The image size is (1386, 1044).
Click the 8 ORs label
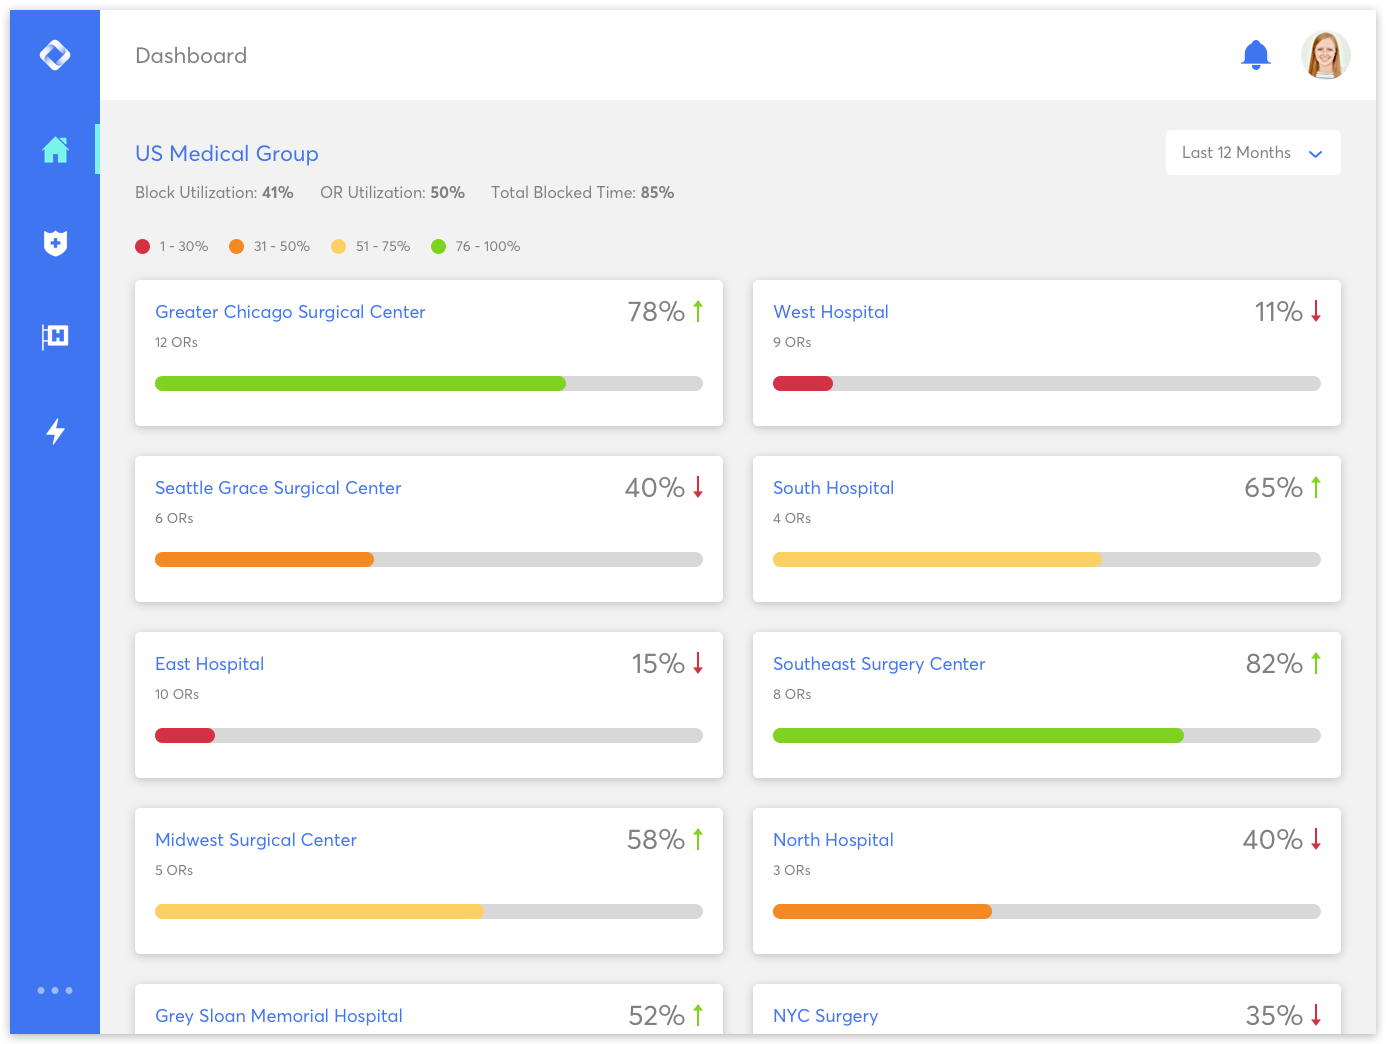[792, 694]
